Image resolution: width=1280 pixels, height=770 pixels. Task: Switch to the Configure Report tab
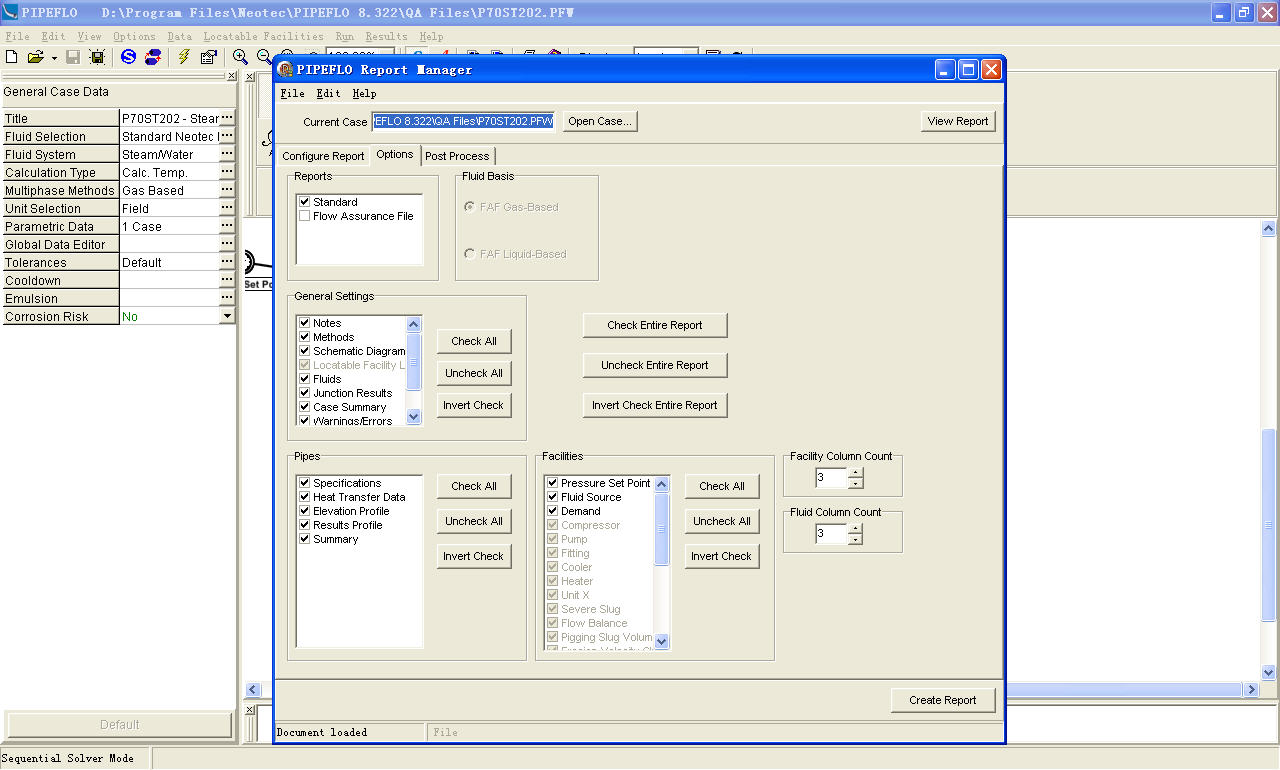pos(323,156)
